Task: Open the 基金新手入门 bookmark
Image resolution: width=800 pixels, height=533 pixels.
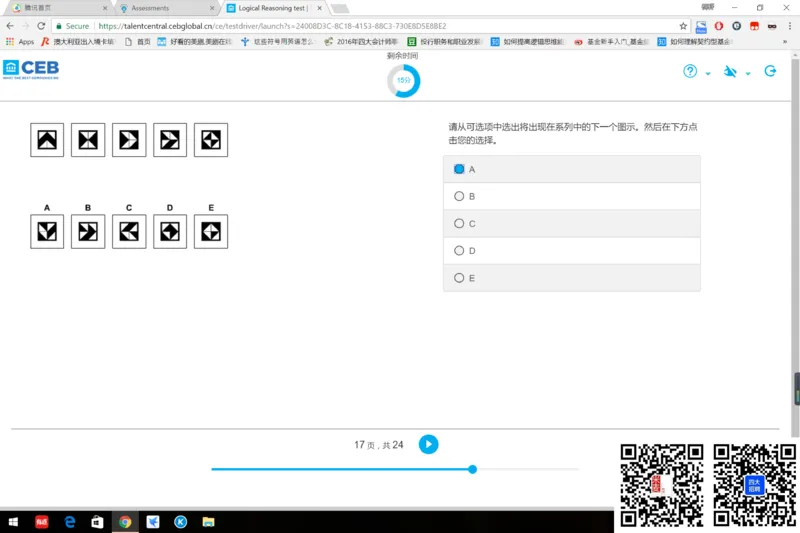Action: click(611, 42)
